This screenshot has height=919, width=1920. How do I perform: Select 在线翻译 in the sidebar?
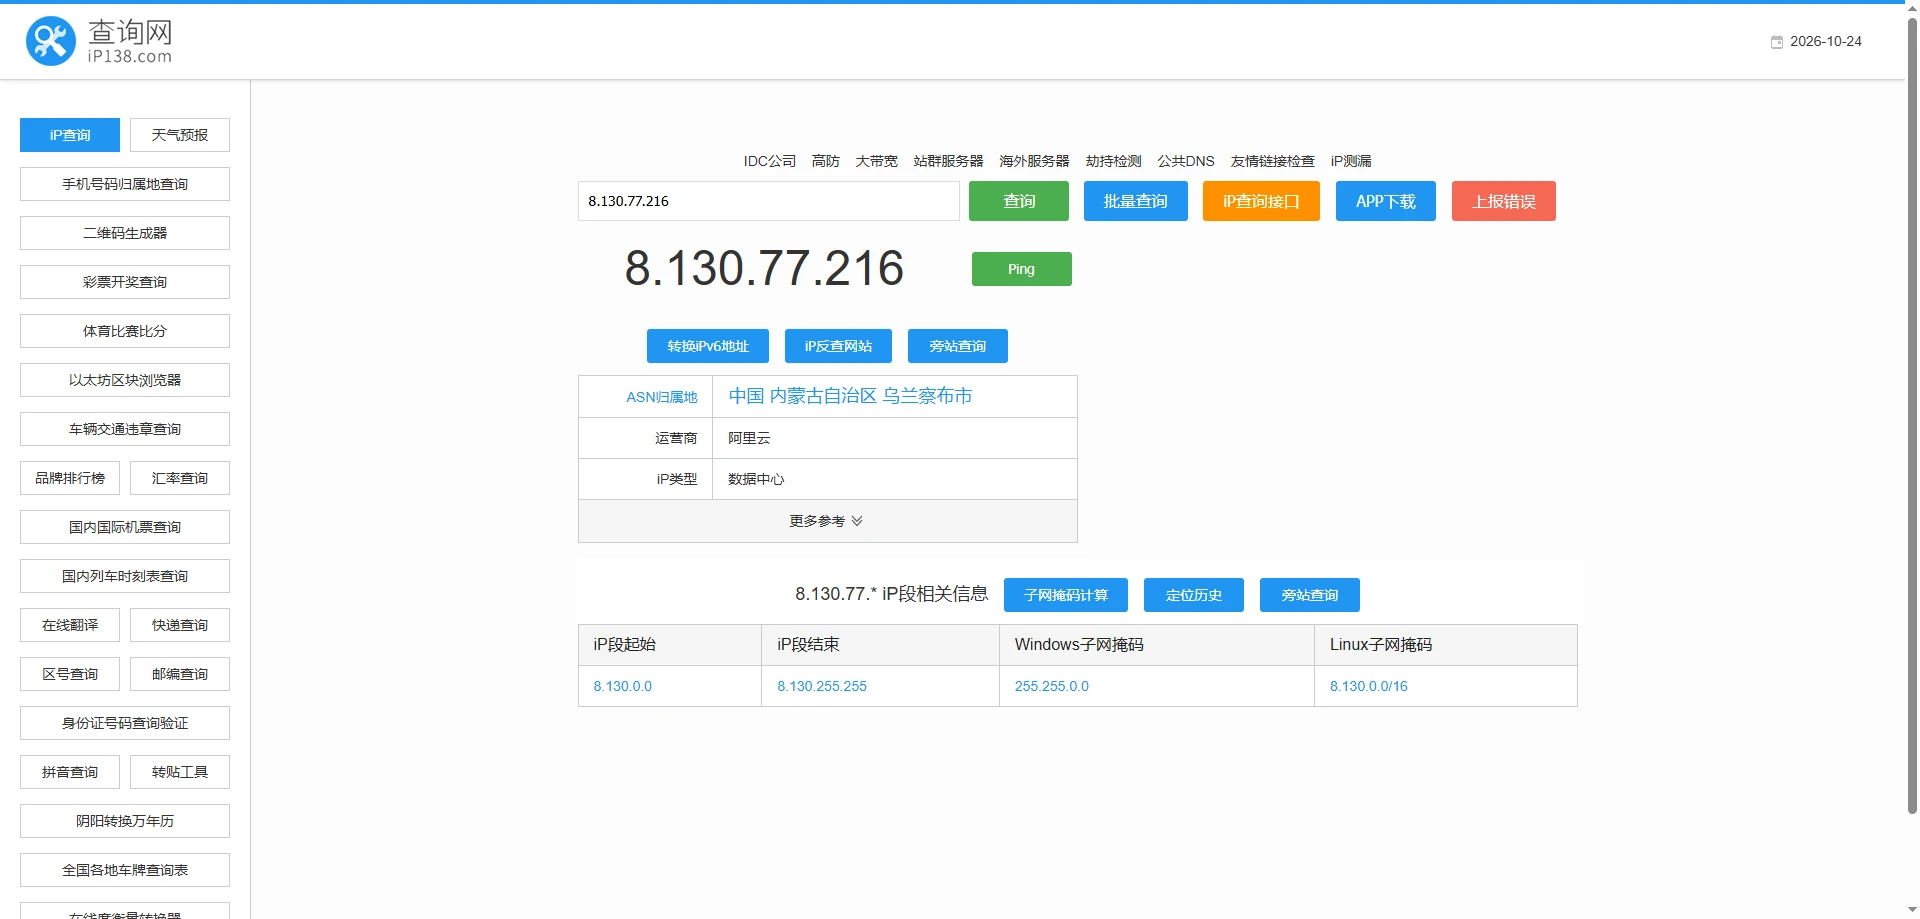coord(70,625)
